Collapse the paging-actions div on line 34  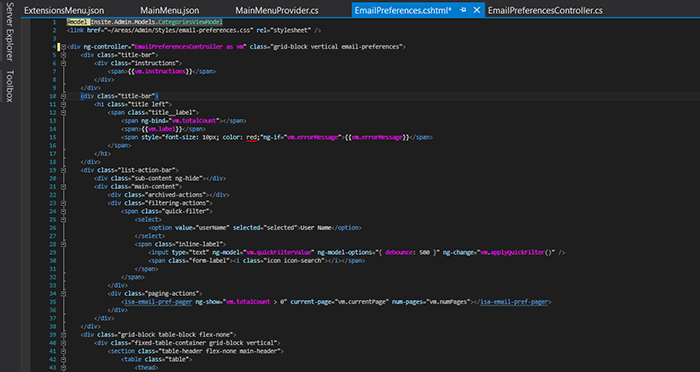[x=63, y=293]
